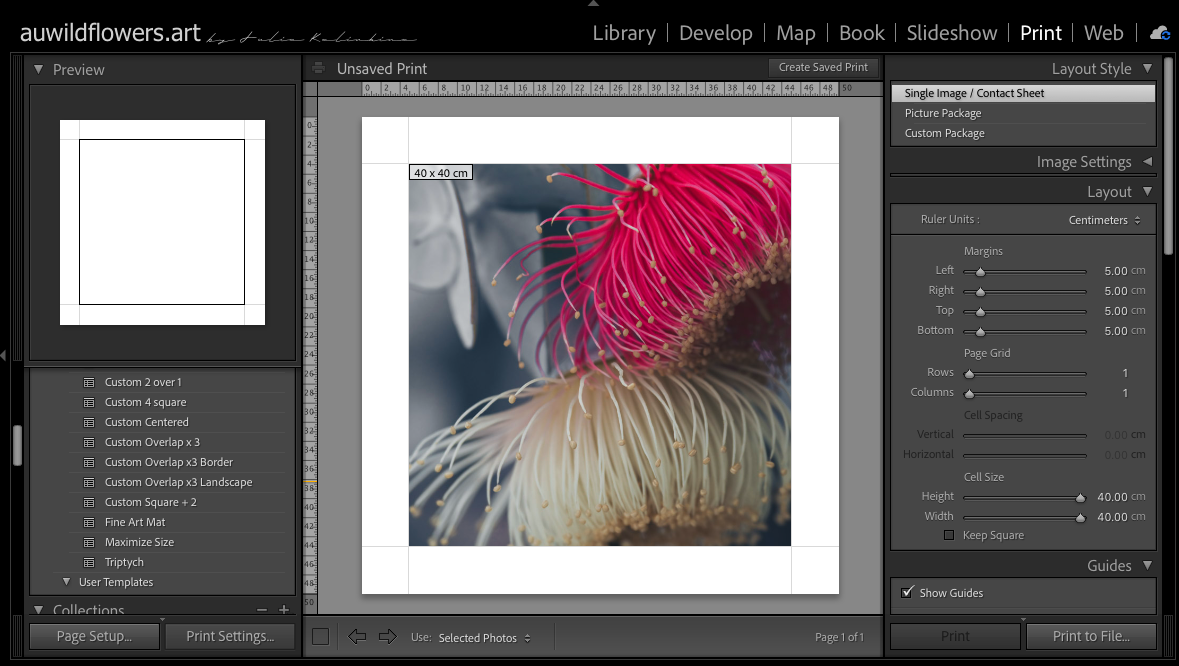The image size is (1179, 666).
Task: Open the Map module
Action: 796,33
